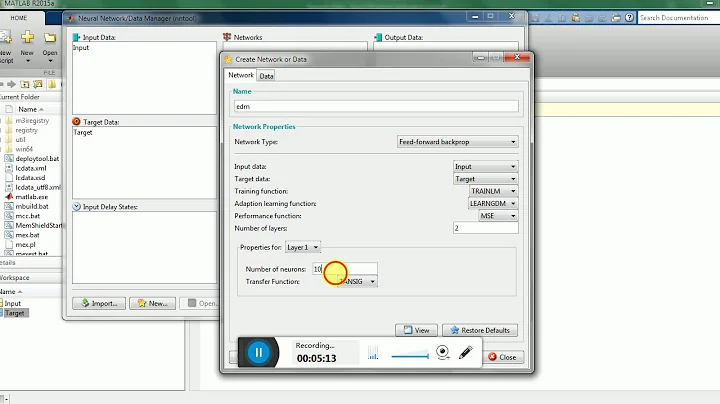Click the browse-for-folder icon

38,84
